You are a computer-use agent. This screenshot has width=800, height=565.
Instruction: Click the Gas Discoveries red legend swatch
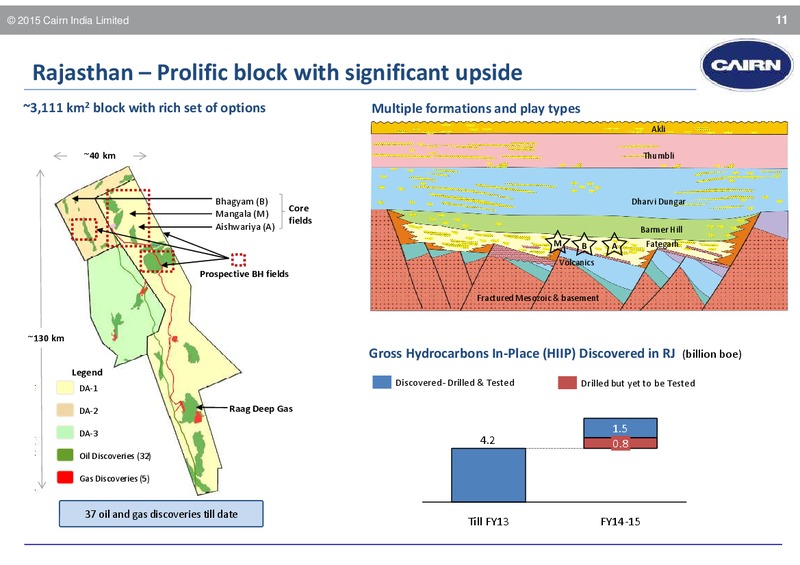click(x=65, y=478)
